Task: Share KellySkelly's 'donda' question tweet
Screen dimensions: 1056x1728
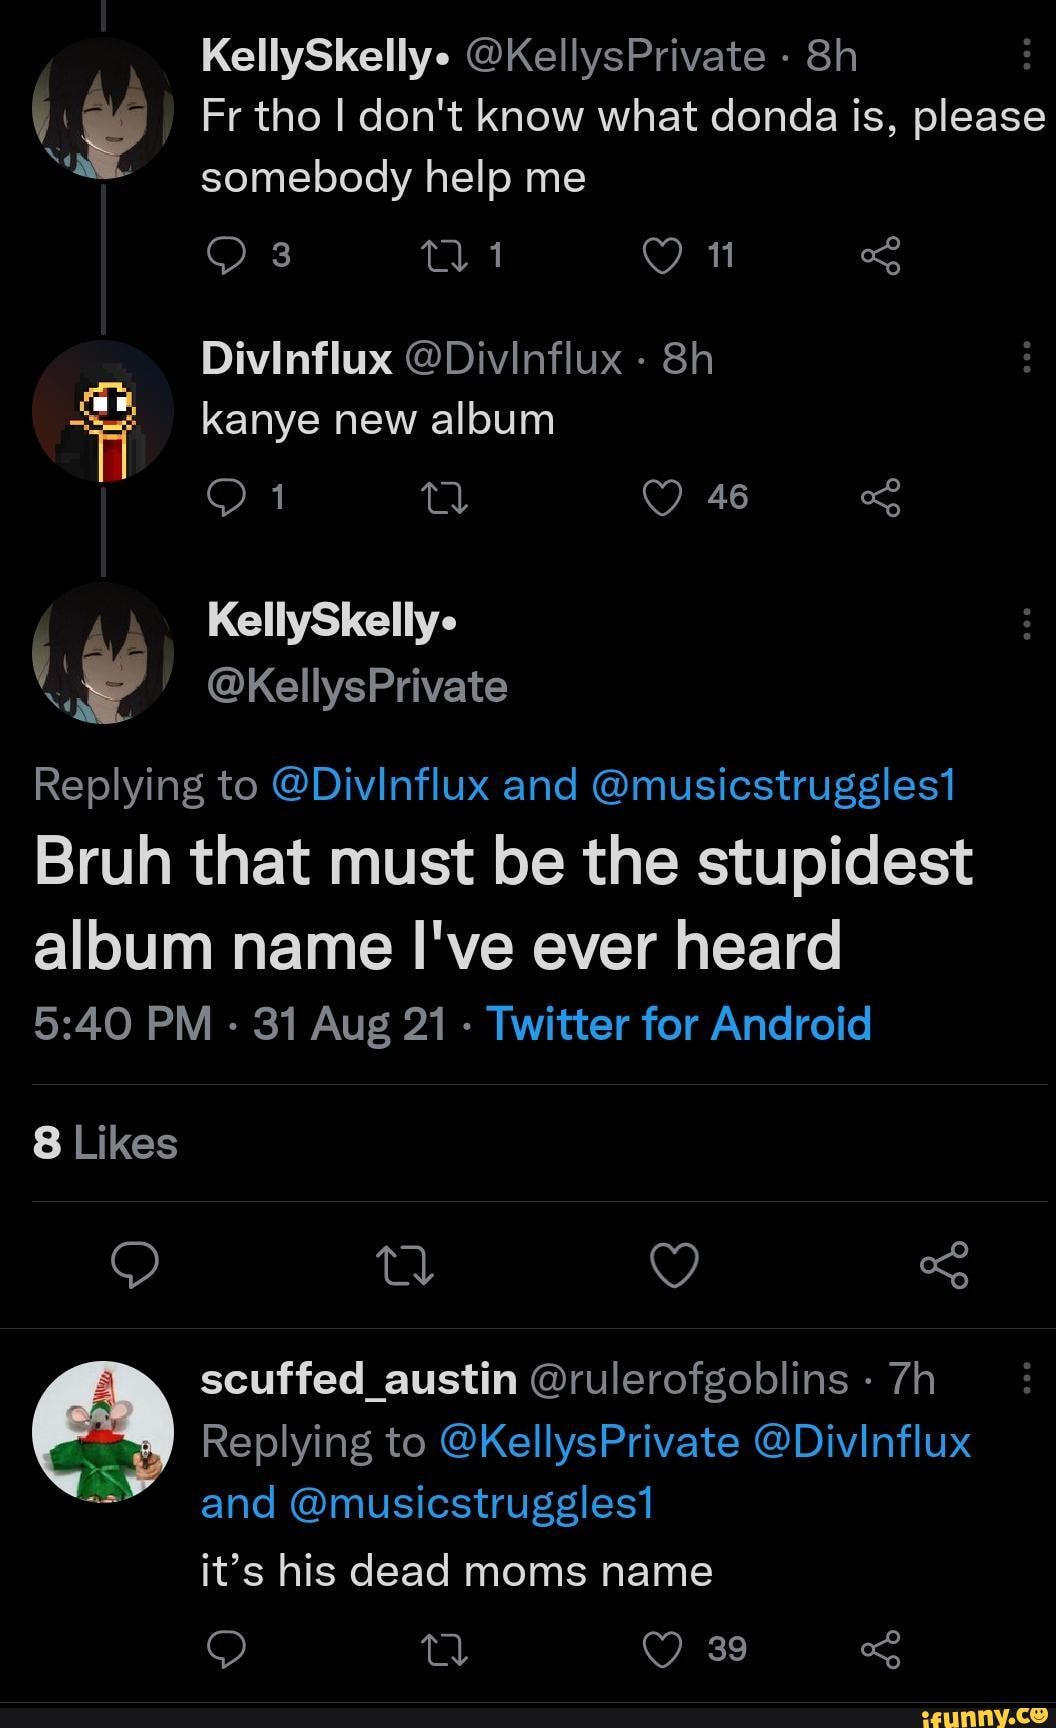Action: 880,257
